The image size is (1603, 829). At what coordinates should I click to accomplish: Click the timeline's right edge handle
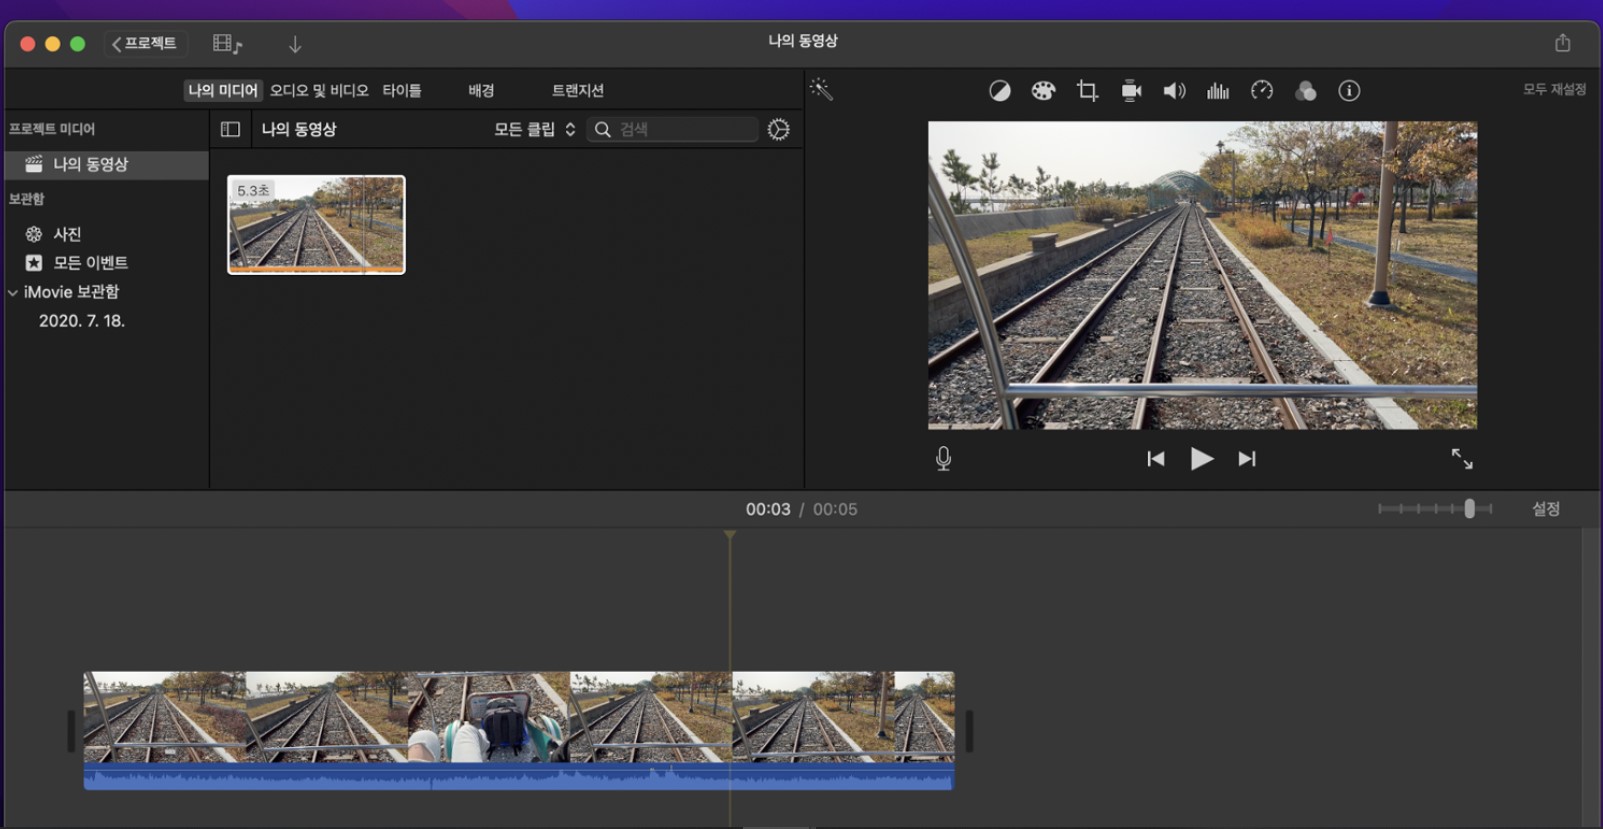point(969,731)
